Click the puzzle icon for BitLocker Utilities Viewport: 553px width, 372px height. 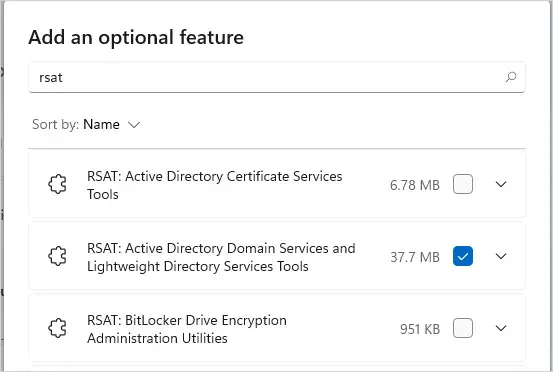pyautogui.click(x=57, y=328)
